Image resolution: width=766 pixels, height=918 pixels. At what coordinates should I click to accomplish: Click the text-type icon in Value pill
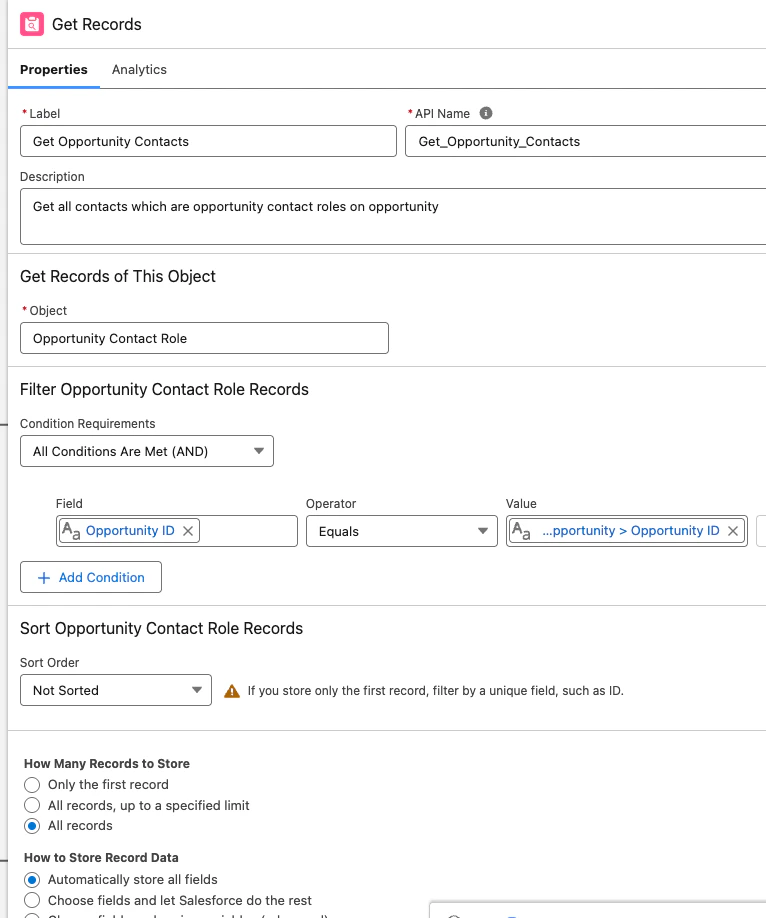(x=521, y=531)
